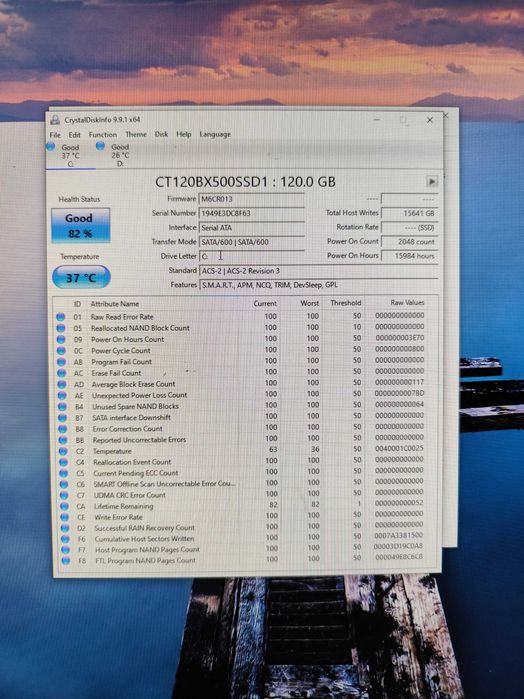Open the File menu

click(55, 135)
